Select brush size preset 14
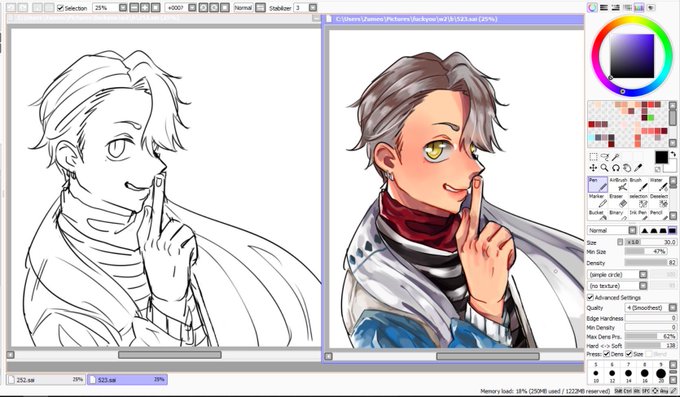 628,374
